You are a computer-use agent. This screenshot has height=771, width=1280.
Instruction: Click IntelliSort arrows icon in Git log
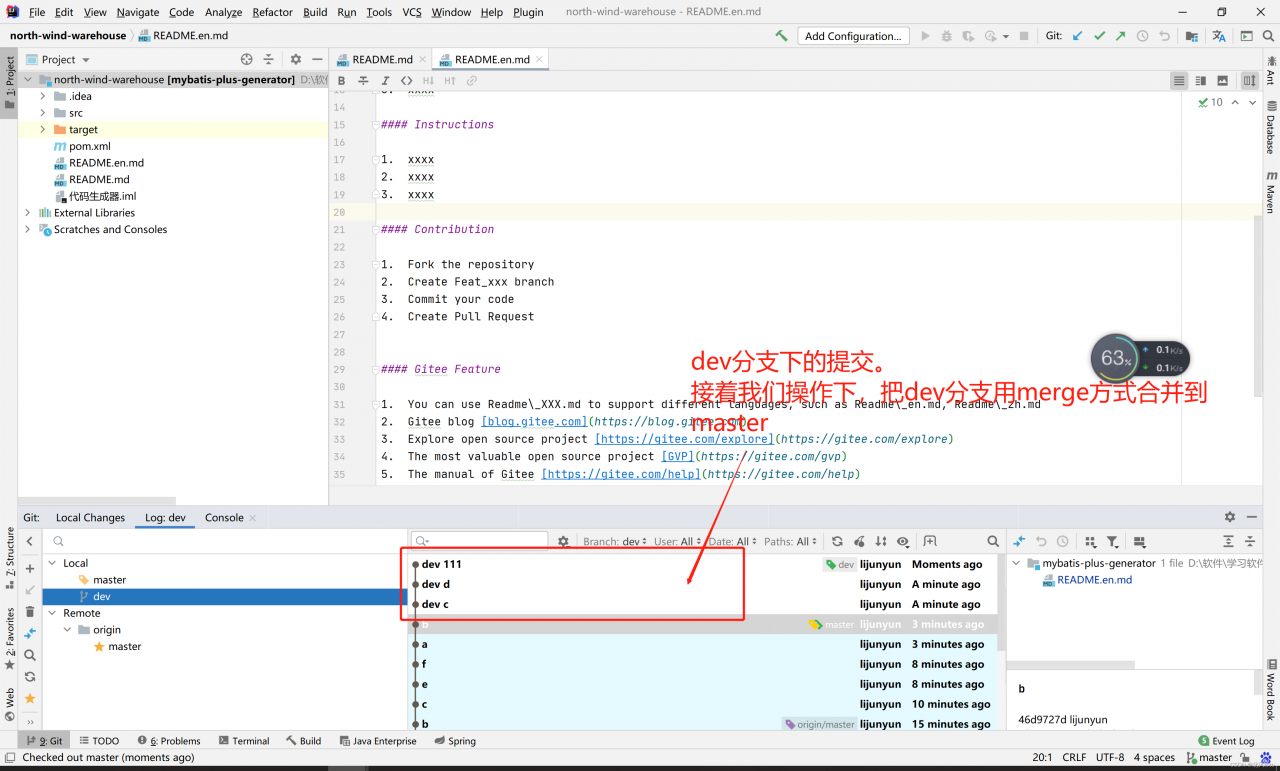click(x=881, y=541)
